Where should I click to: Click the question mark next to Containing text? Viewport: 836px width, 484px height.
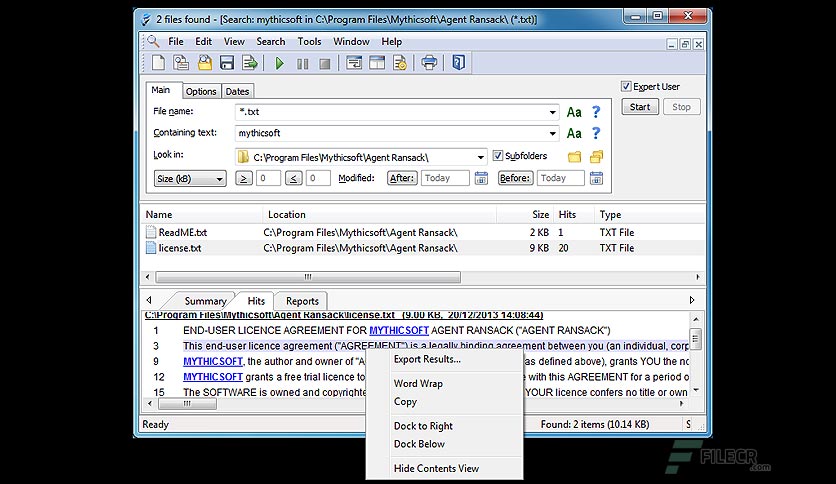click(596, 133)
